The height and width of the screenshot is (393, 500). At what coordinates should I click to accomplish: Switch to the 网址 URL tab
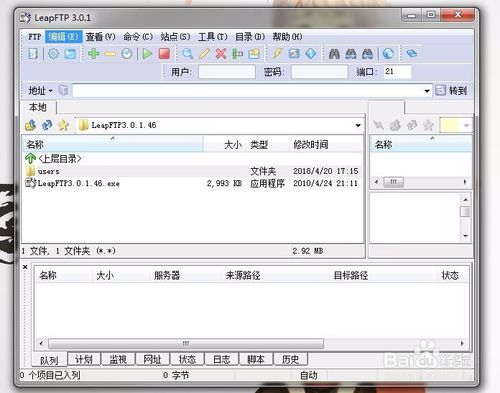[x=152, y=359]
